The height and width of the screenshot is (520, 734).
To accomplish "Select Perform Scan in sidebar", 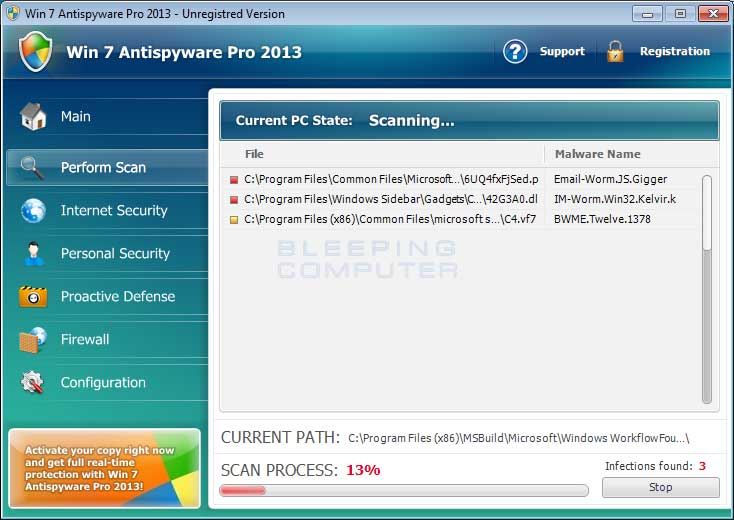I will pyautogui.click(x=107, y=168).
